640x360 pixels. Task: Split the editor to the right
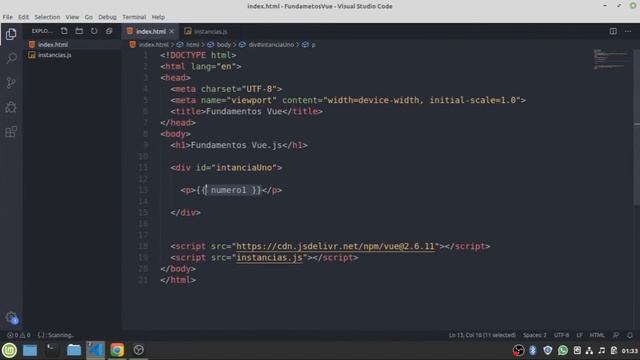pyautogui.click(x=613, y=31)
